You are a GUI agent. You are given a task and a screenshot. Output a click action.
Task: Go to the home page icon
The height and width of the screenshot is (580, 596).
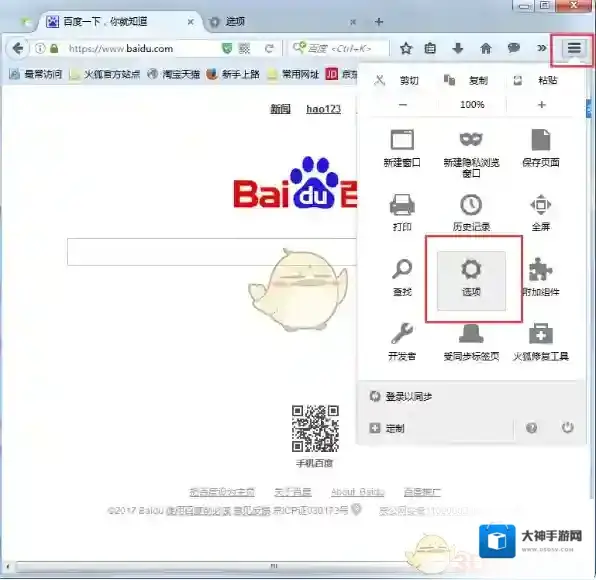click(x=486, y=48)
